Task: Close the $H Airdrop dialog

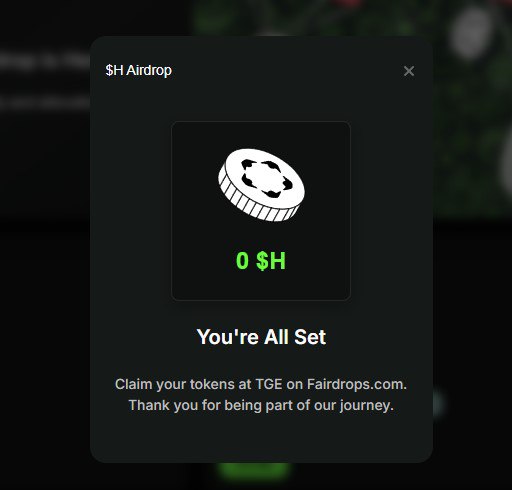Action: (x=409, y=71)
